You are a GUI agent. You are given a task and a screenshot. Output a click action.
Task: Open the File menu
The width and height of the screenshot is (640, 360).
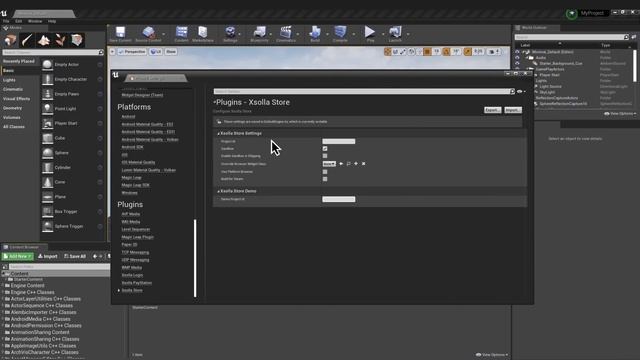point(6,21)
